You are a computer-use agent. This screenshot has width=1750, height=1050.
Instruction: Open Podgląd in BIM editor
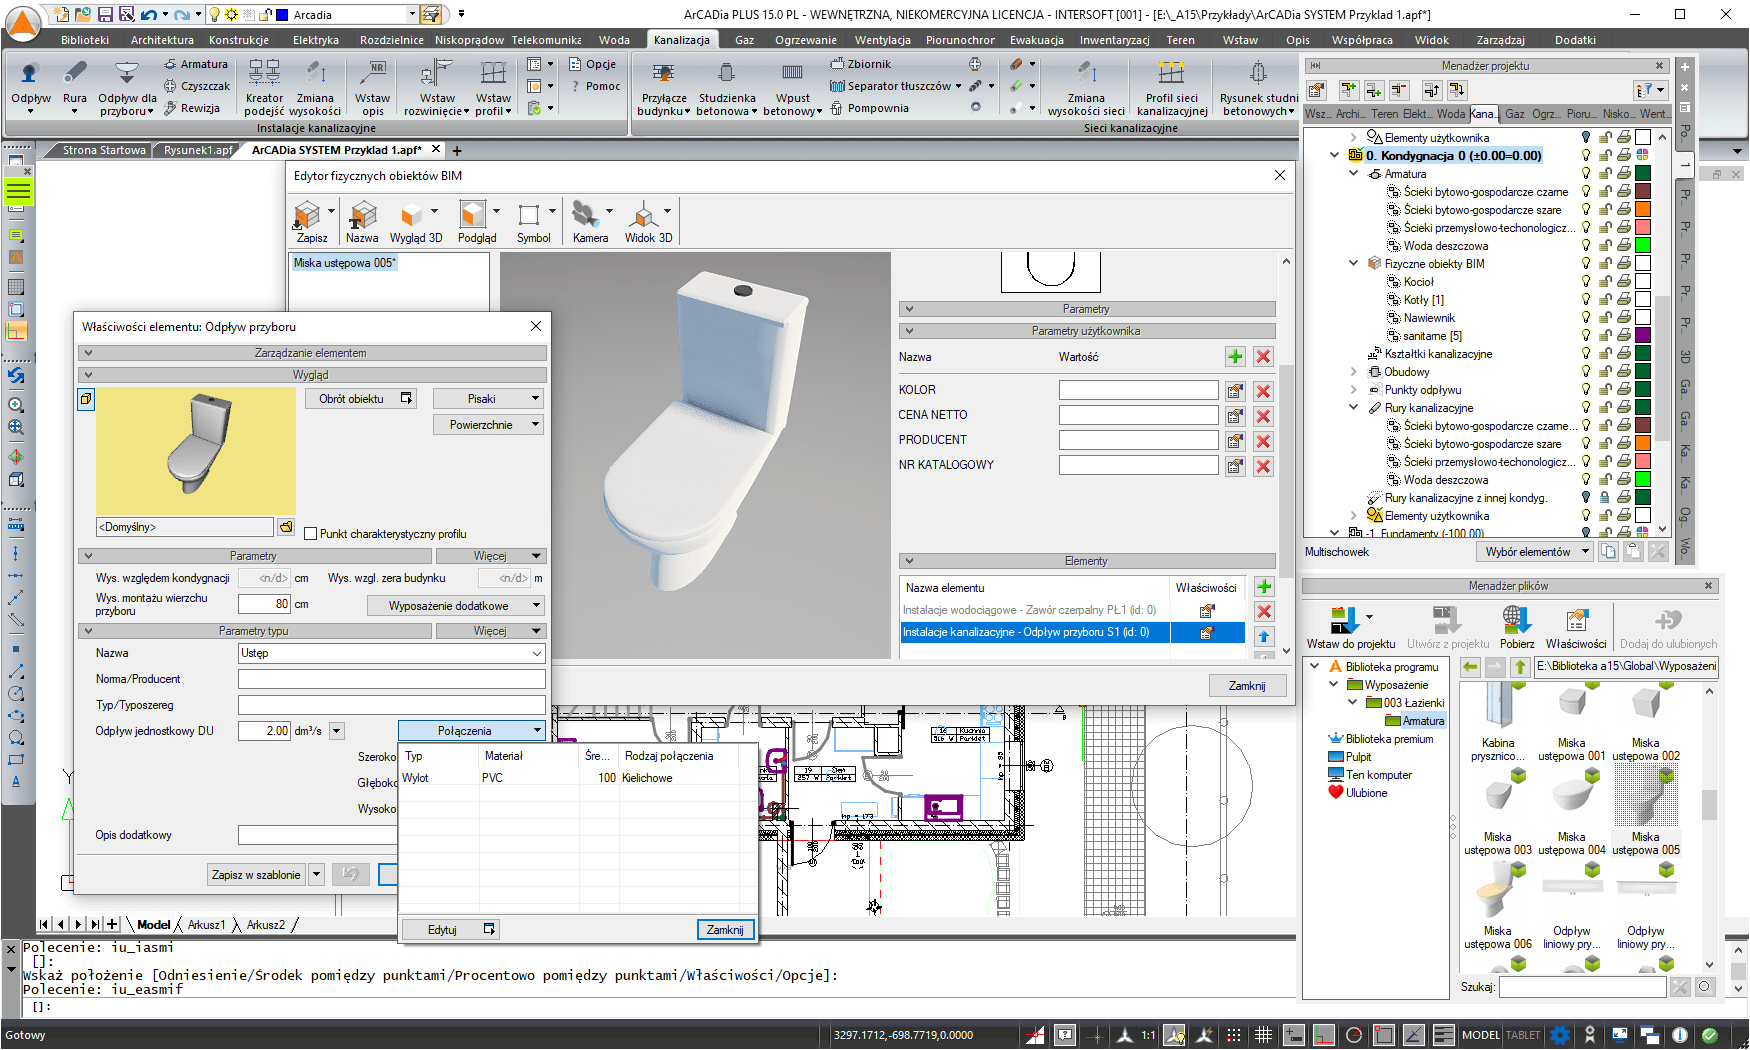pos(477,221)
